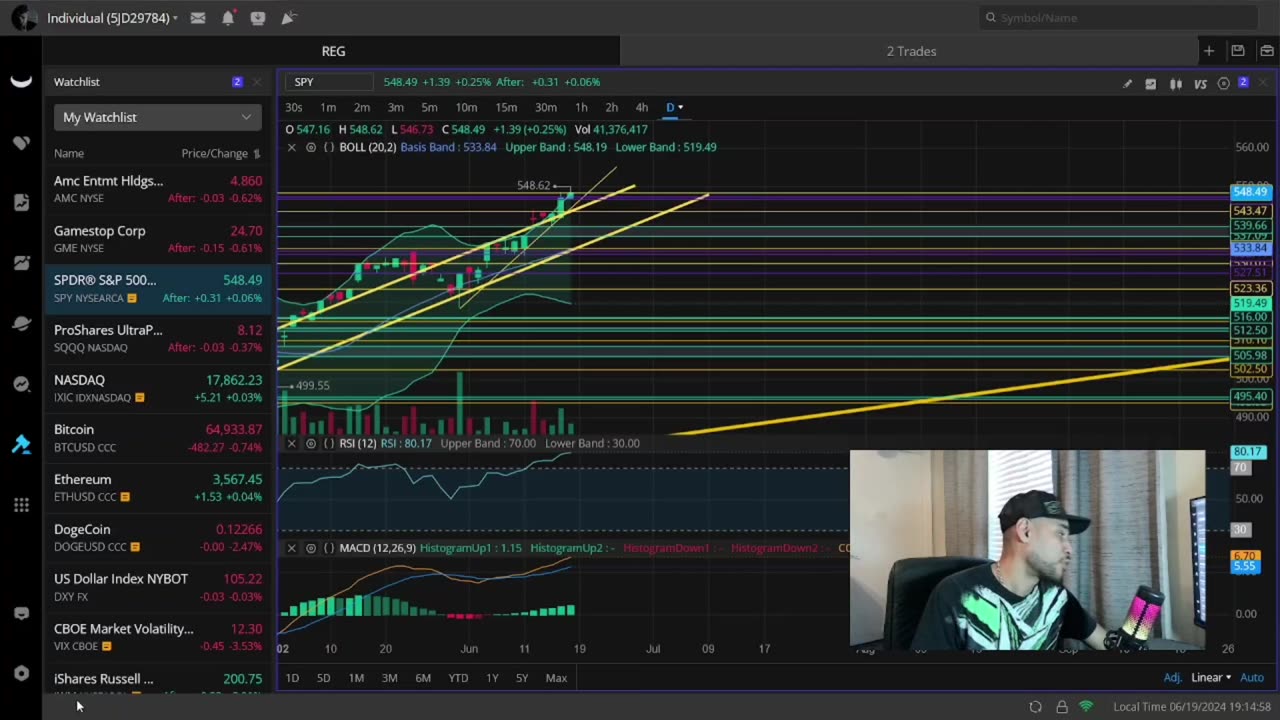Open RSI indicator settings braces icon
The width and height of the screenshot is (1280, 720).
pos(328,443)
